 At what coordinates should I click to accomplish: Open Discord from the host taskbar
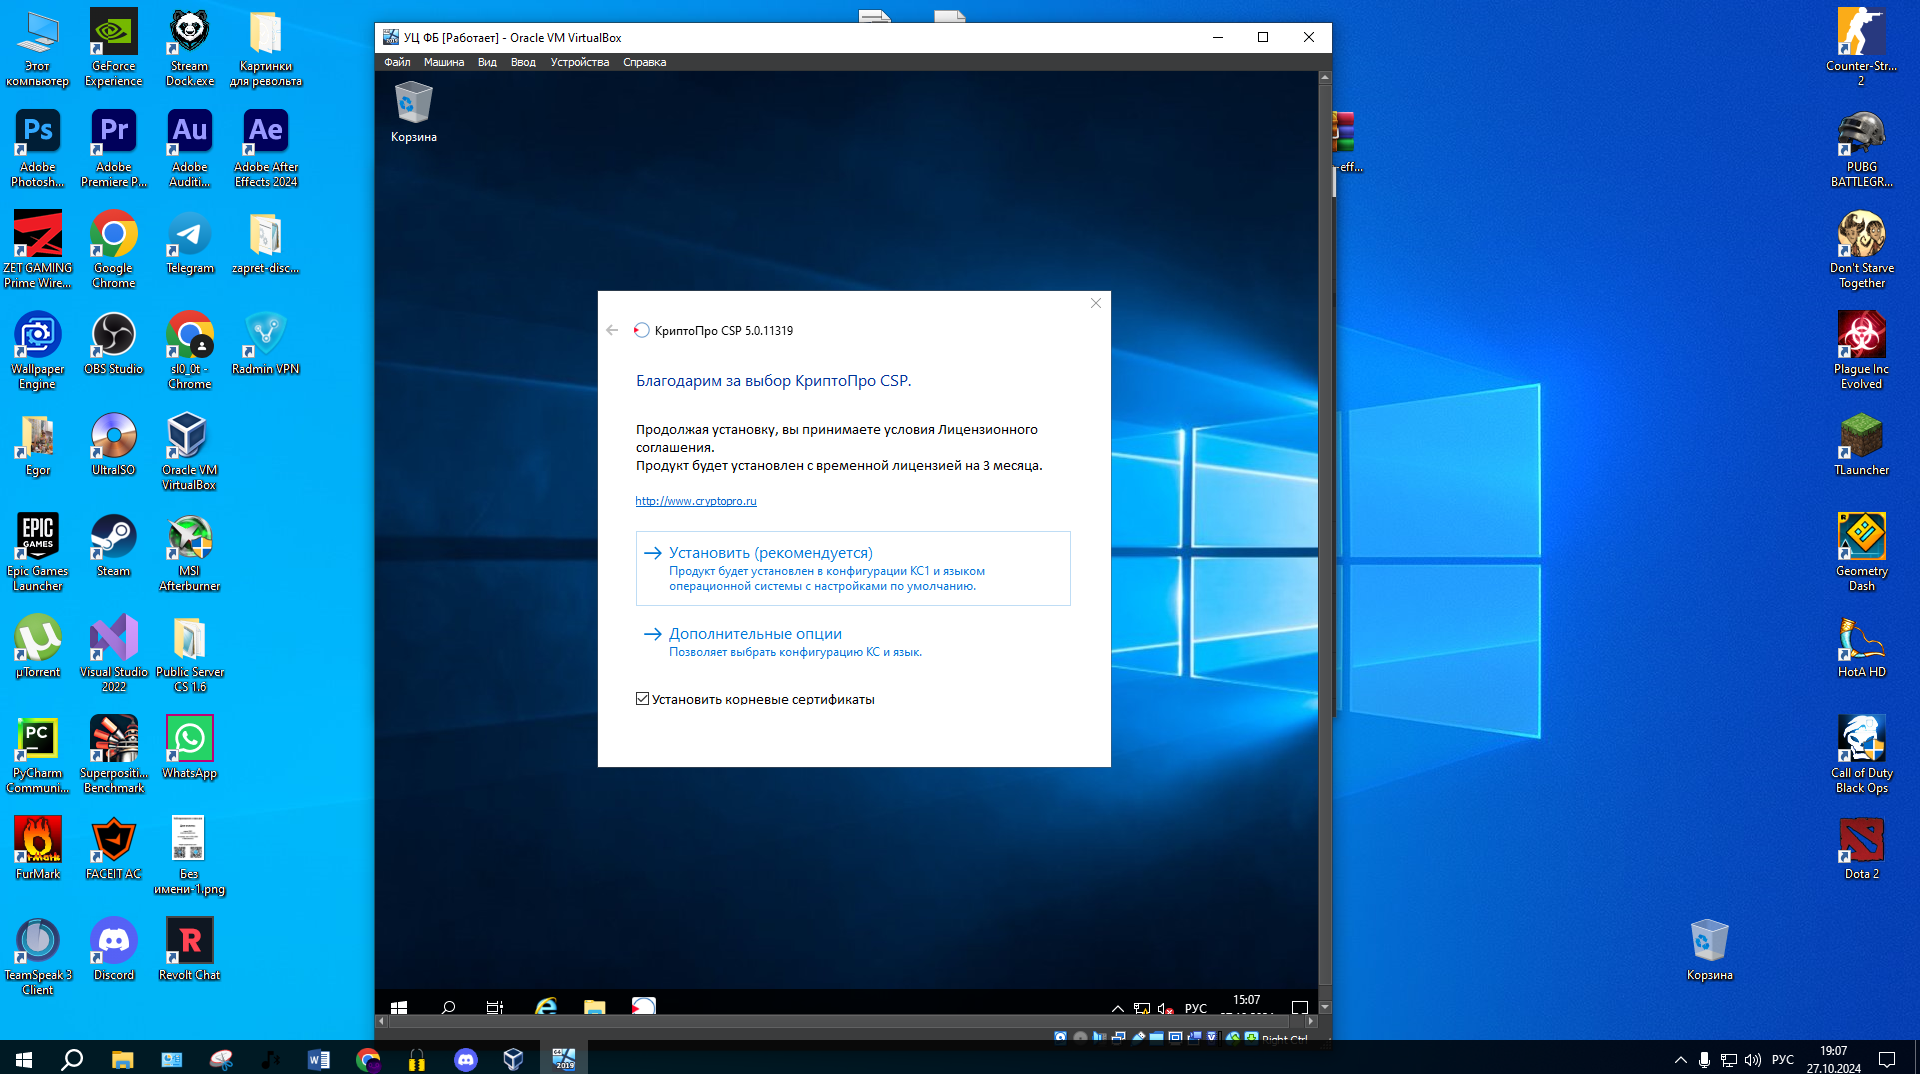click(466, 1059)
